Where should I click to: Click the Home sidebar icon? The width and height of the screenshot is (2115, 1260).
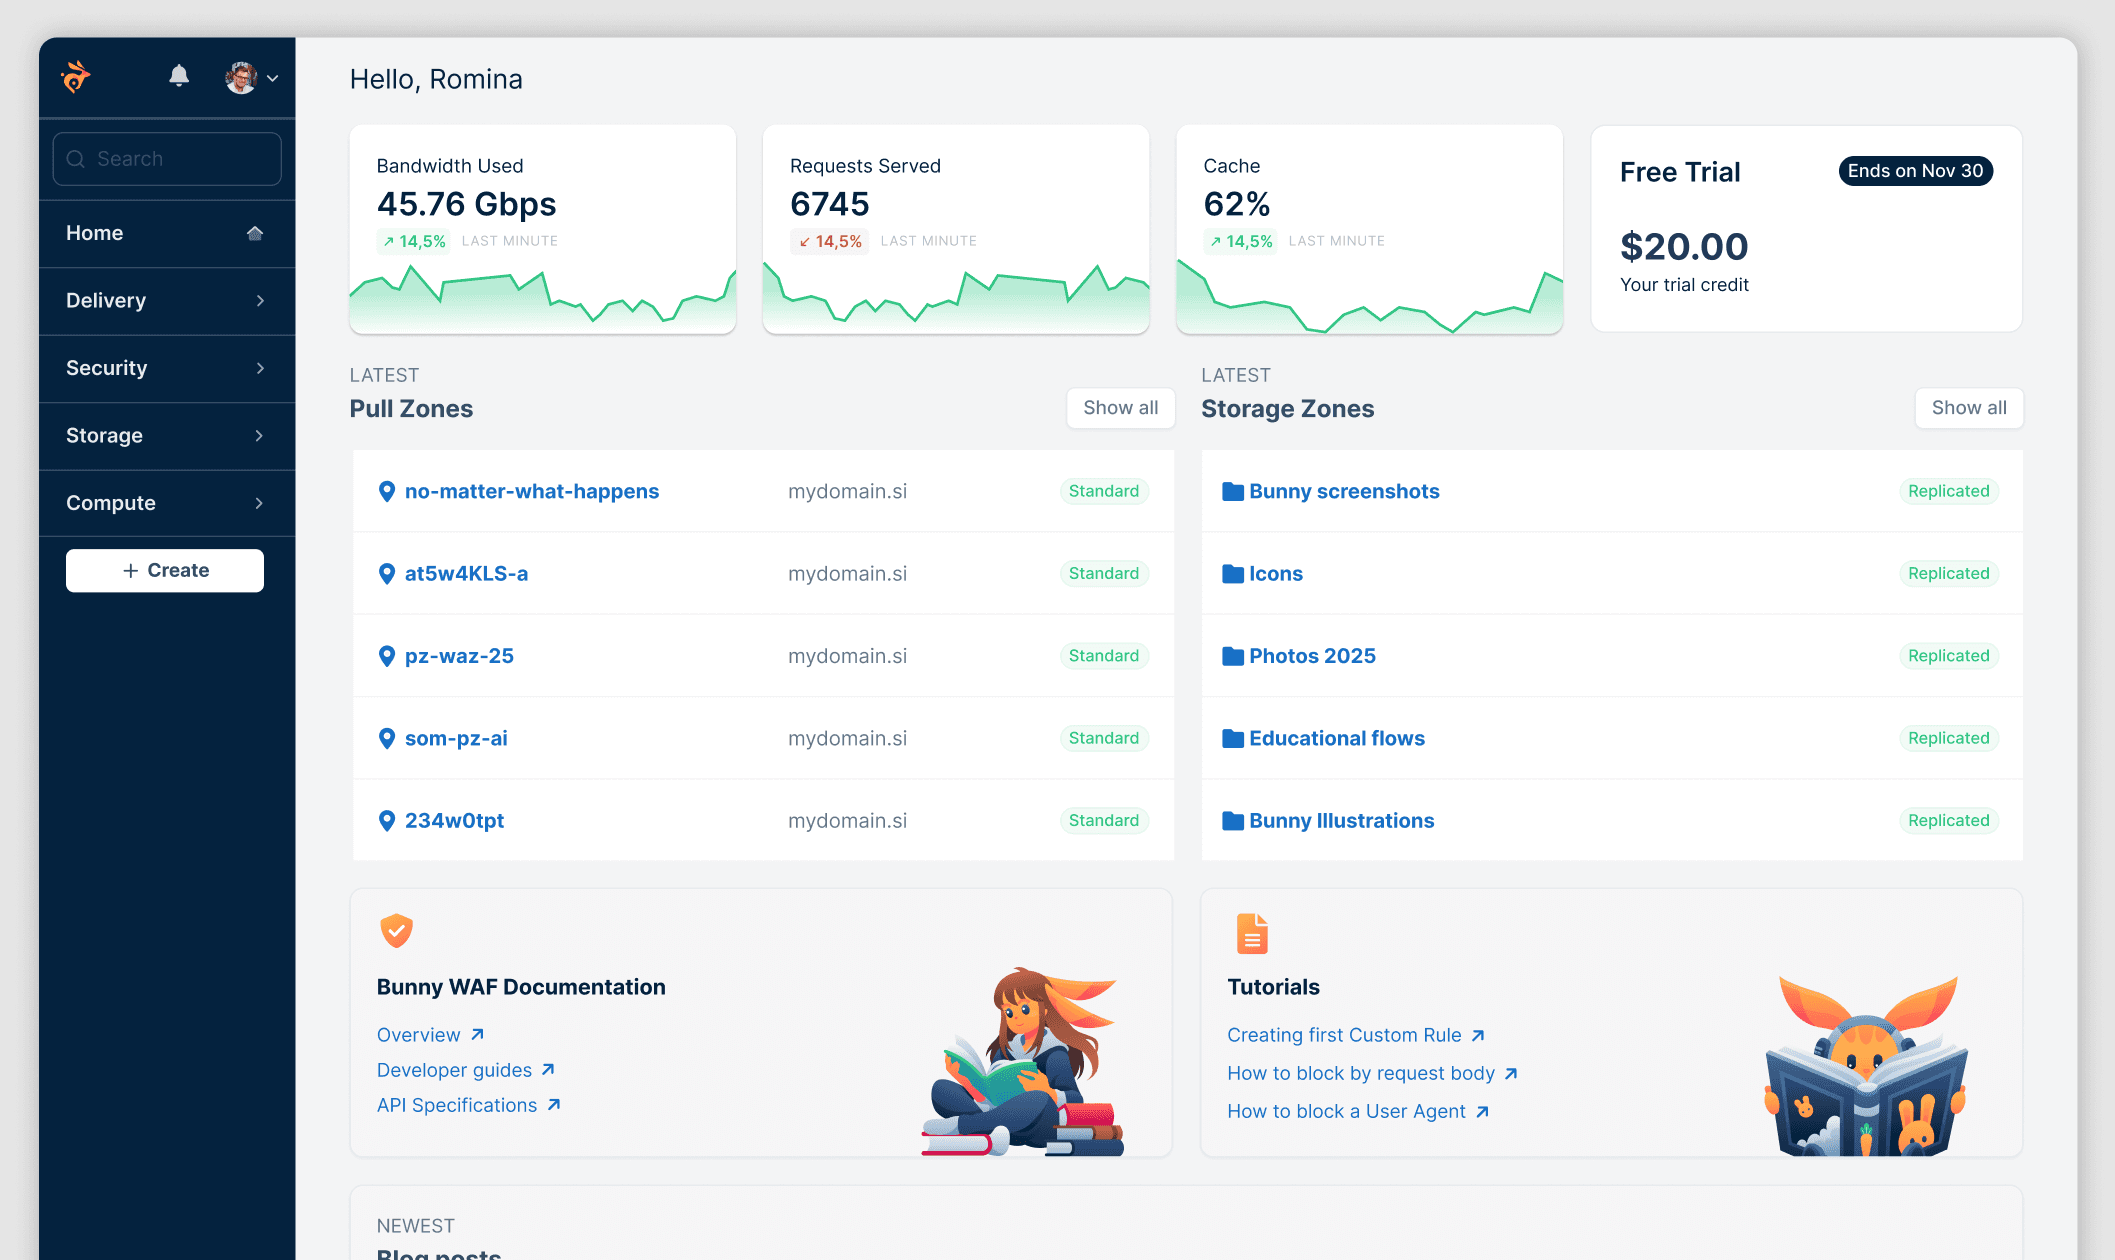[255, 233]
